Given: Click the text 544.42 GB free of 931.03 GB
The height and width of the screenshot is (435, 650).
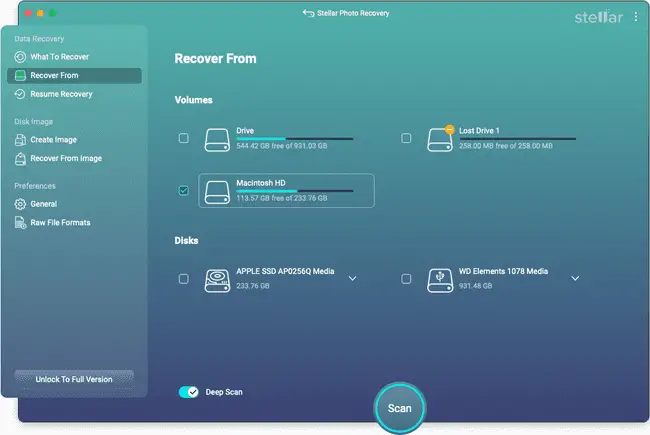Looking at the screenshot, I should point(282,146).
